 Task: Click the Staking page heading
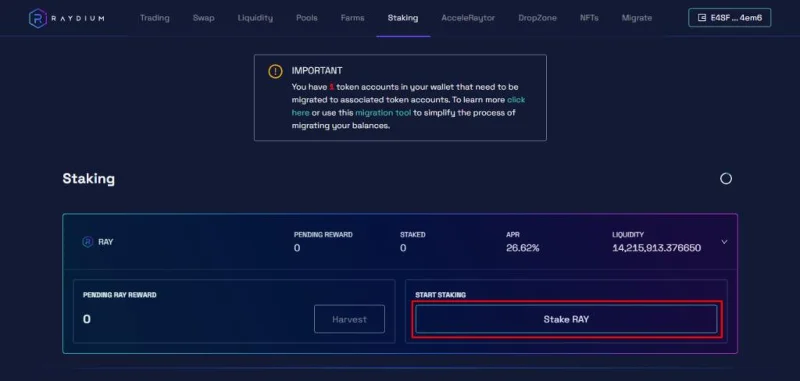click(x=89, y=179)
